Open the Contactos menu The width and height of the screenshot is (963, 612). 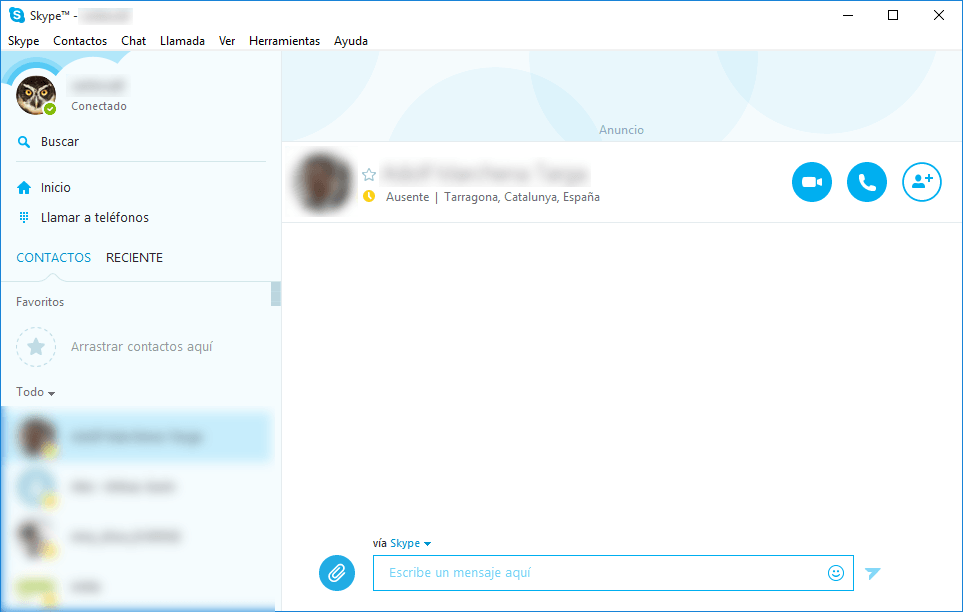click(80, 41)
